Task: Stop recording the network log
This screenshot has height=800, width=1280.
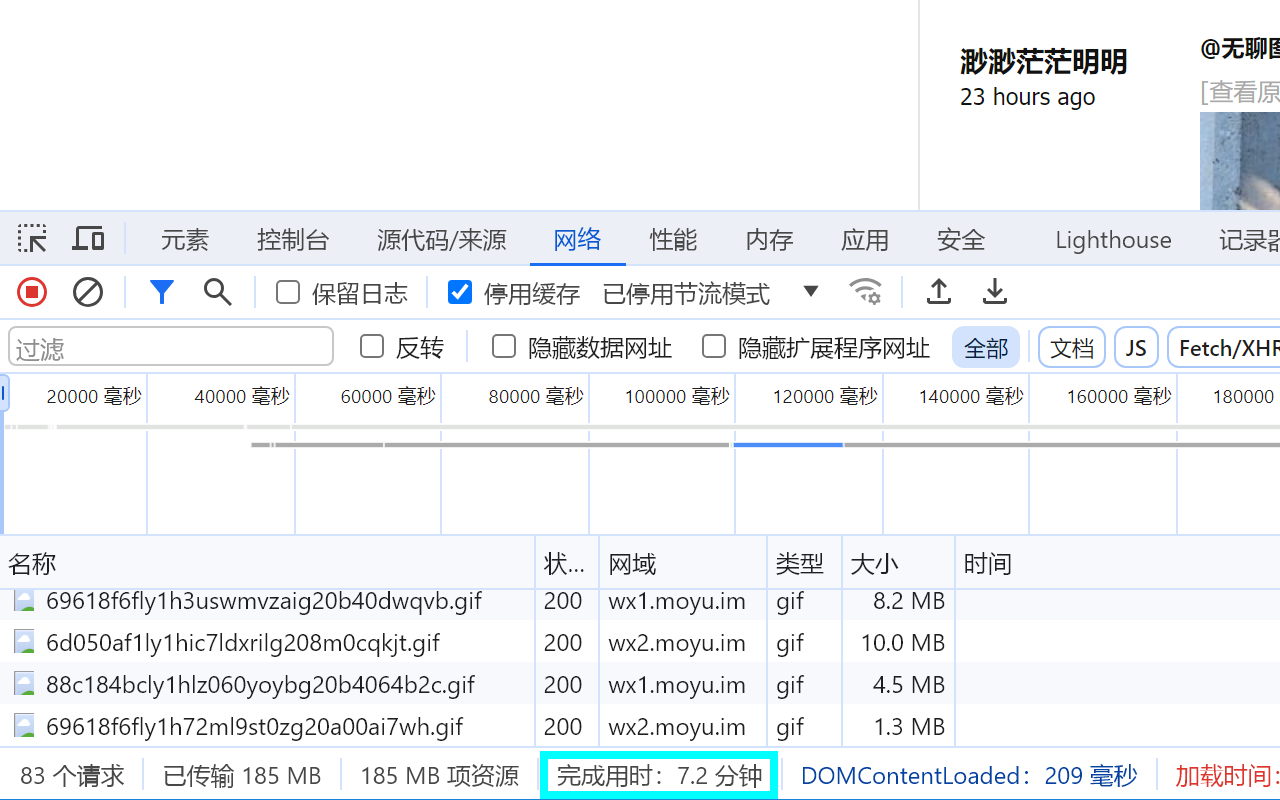Action: tap(31, 292)
